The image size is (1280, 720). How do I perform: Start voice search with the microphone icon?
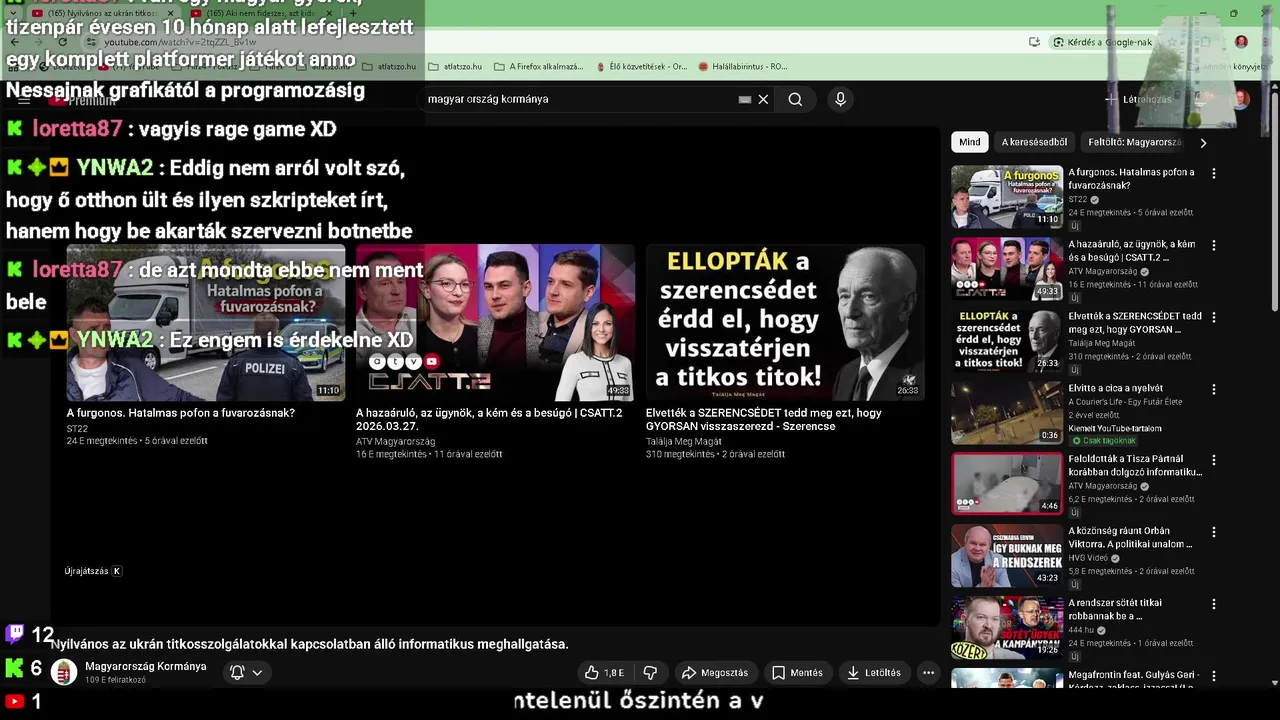tap(840, 99)
